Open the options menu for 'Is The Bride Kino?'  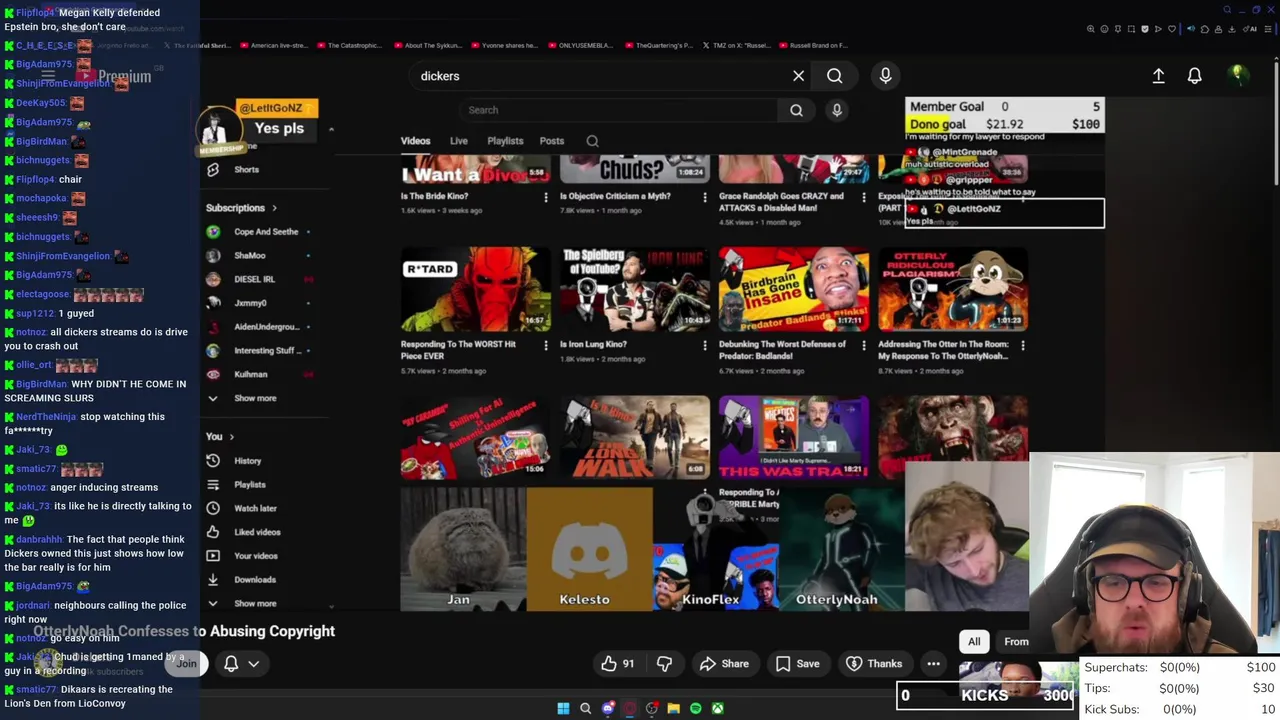(545, 197)
